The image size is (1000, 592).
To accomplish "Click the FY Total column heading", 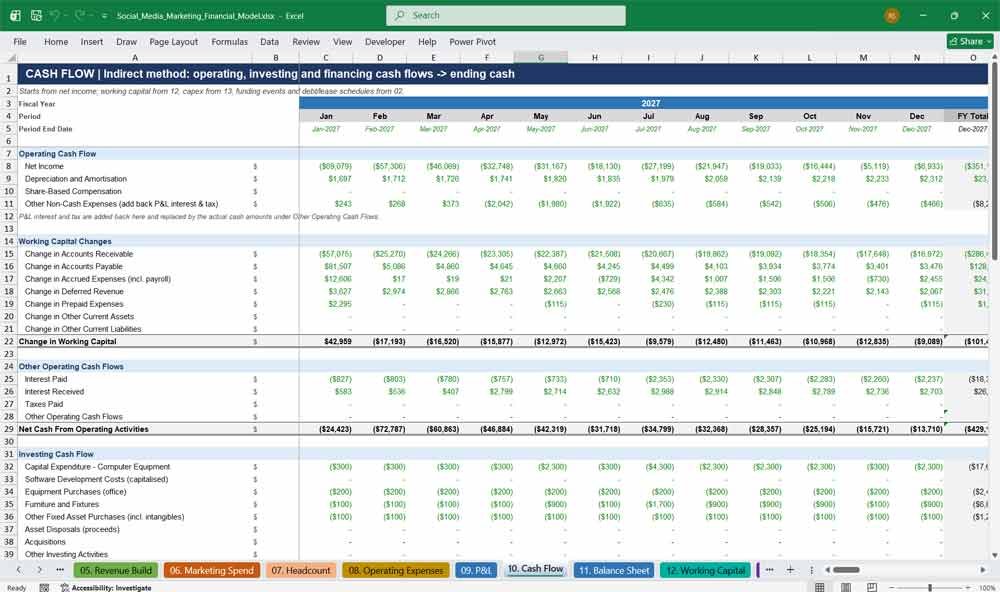I will [x=971, y=116].
